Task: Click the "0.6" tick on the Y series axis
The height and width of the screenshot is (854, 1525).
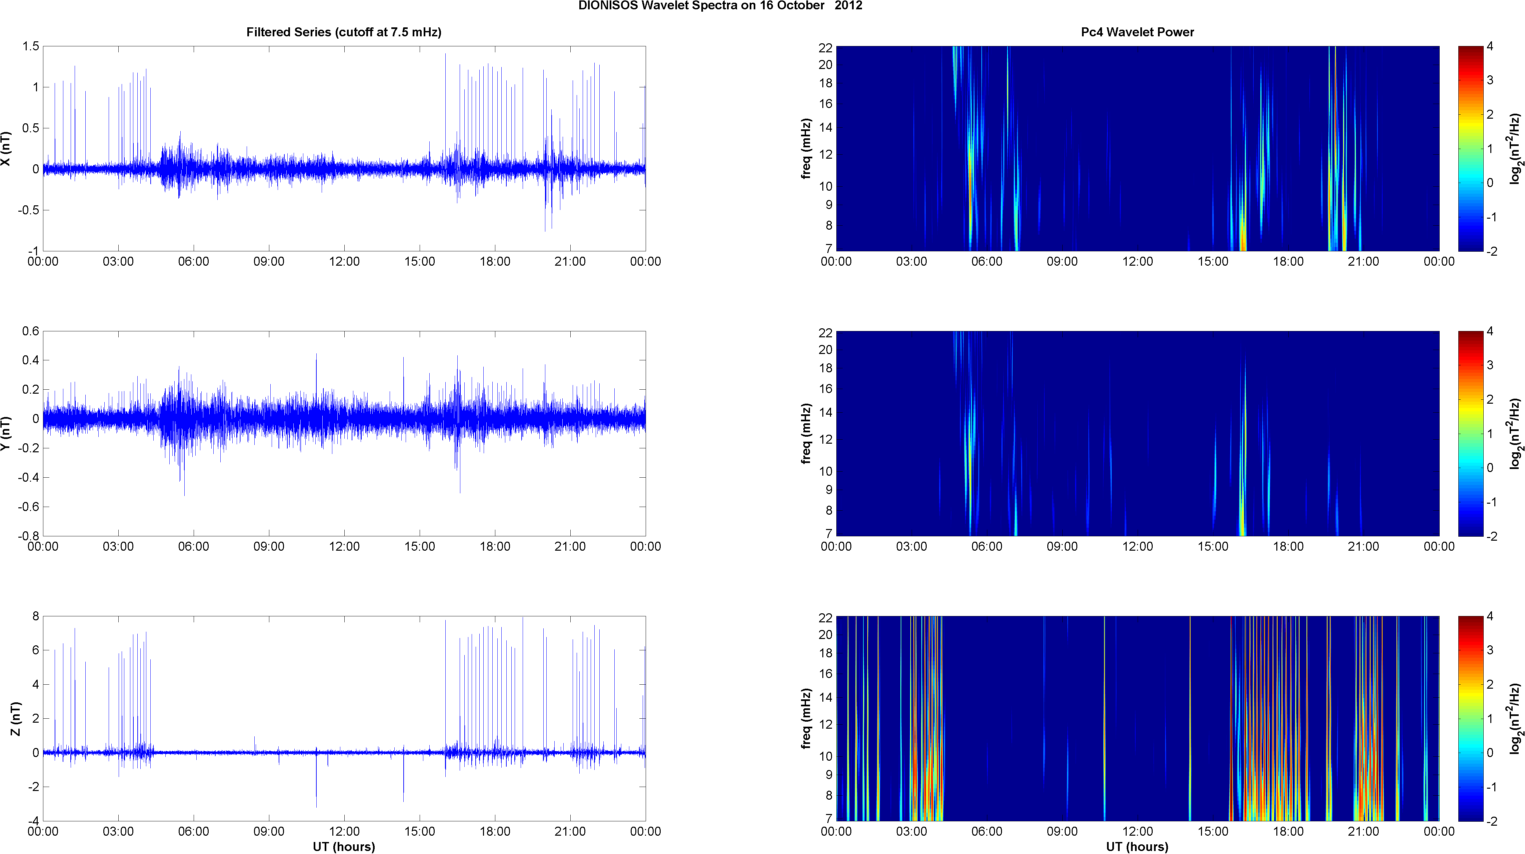Action: (30, 332)
